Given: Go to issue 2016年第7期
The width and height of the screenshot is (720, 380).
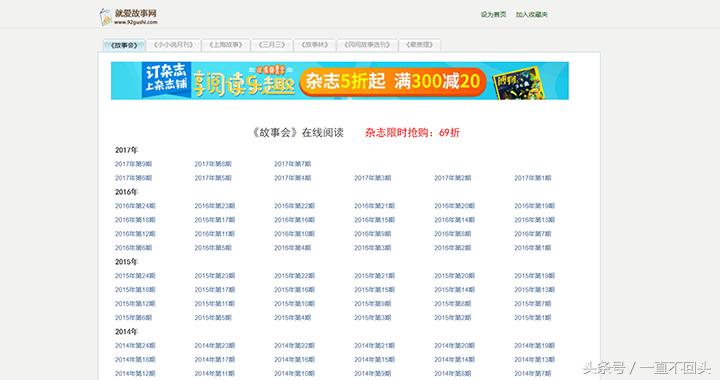Looking at the screenshot, I should pyautogui.click(x=533, y=234).
